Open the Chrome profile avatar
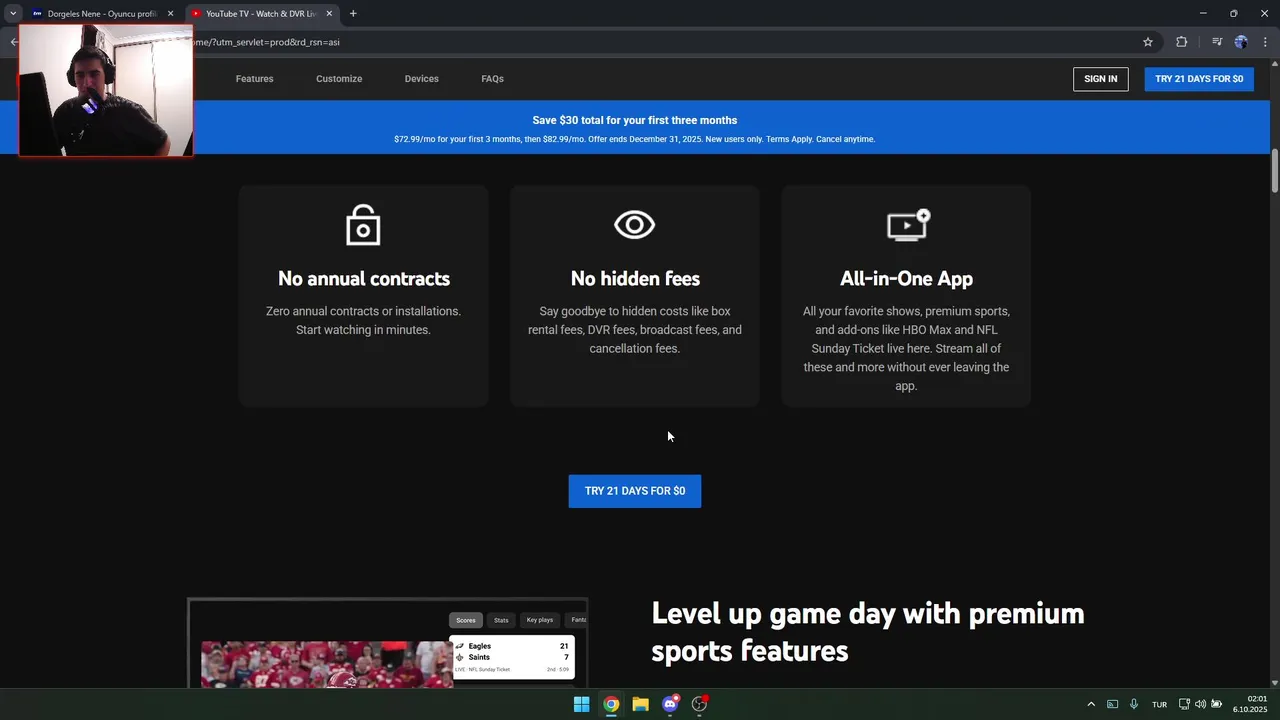The image size is (1280, 720). pos(1241,42)
